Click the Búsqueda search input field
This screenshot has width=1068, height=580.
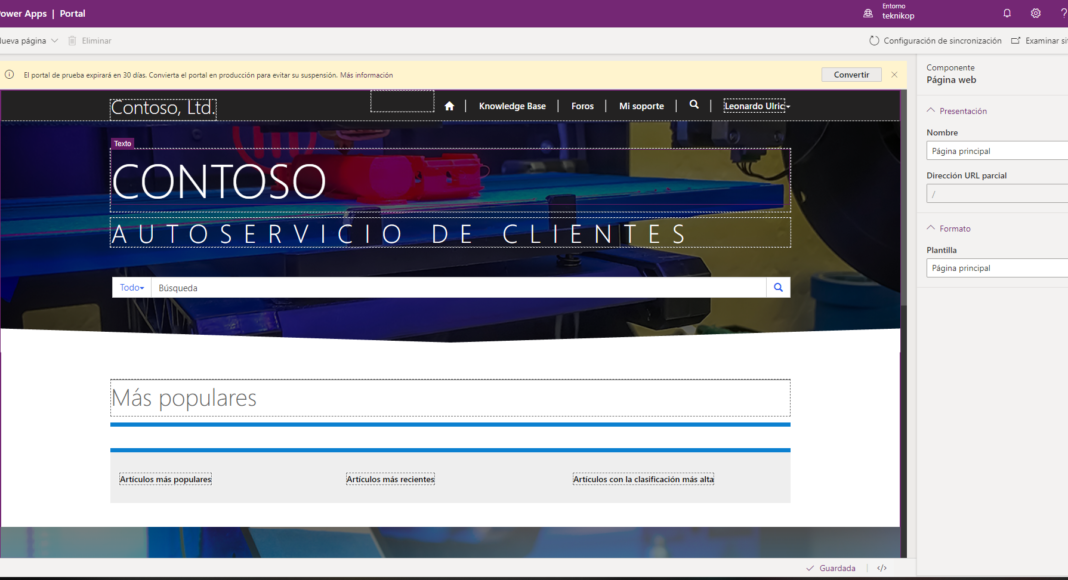click(460, 288)
